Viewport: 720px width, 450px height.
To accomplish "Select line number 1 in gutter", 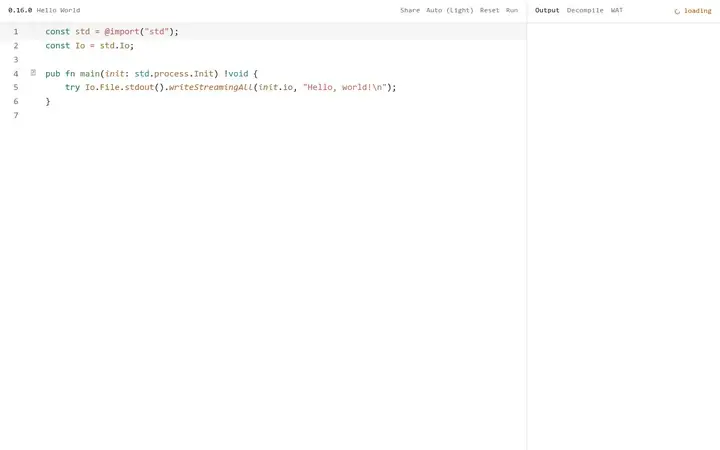I will click(x=16, y=32).
